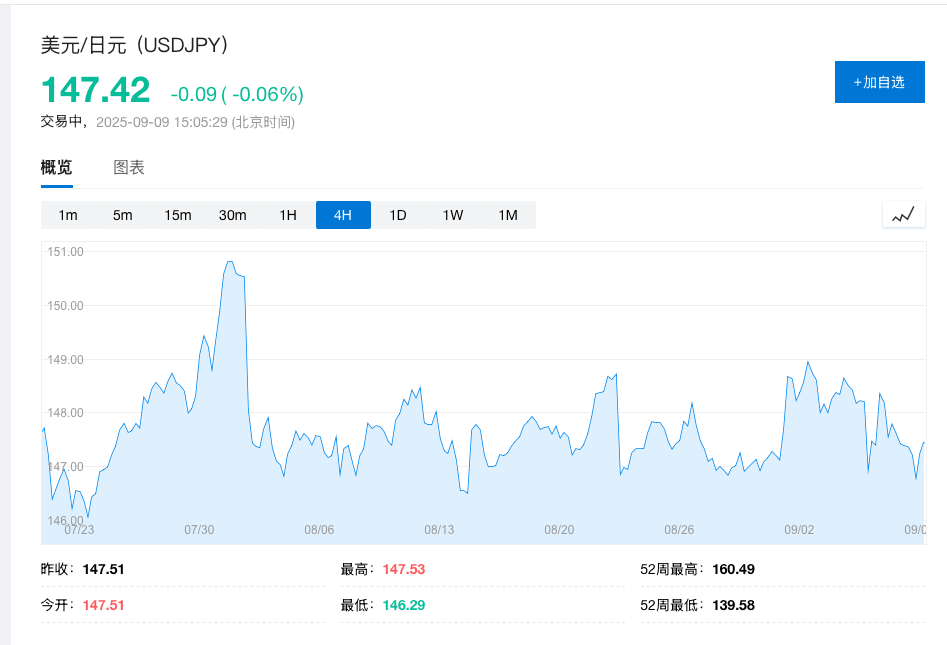The image size is (947, 645).
Task: Select the 1H timeframe
Action: point(288,215)
